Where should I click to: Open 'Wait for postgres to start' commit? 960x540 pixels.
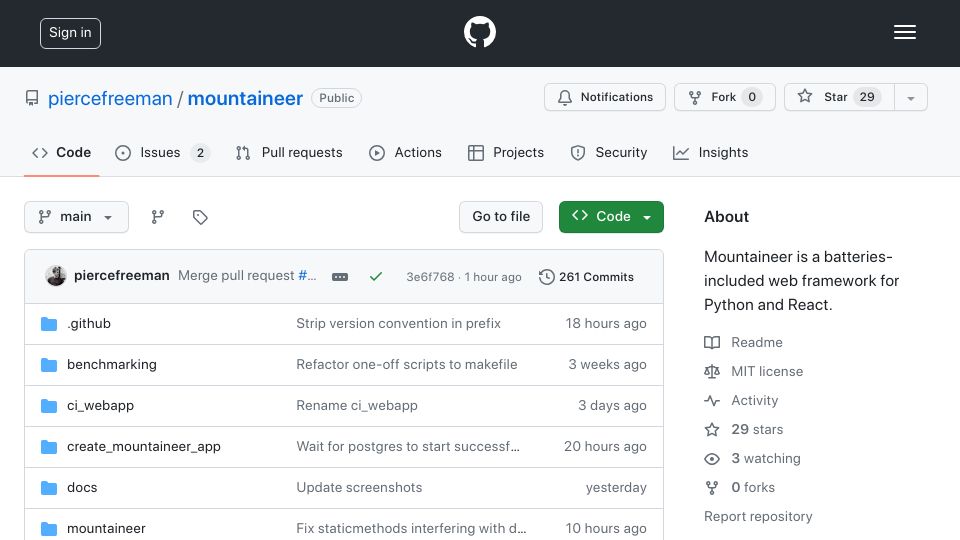click(408, 447)
